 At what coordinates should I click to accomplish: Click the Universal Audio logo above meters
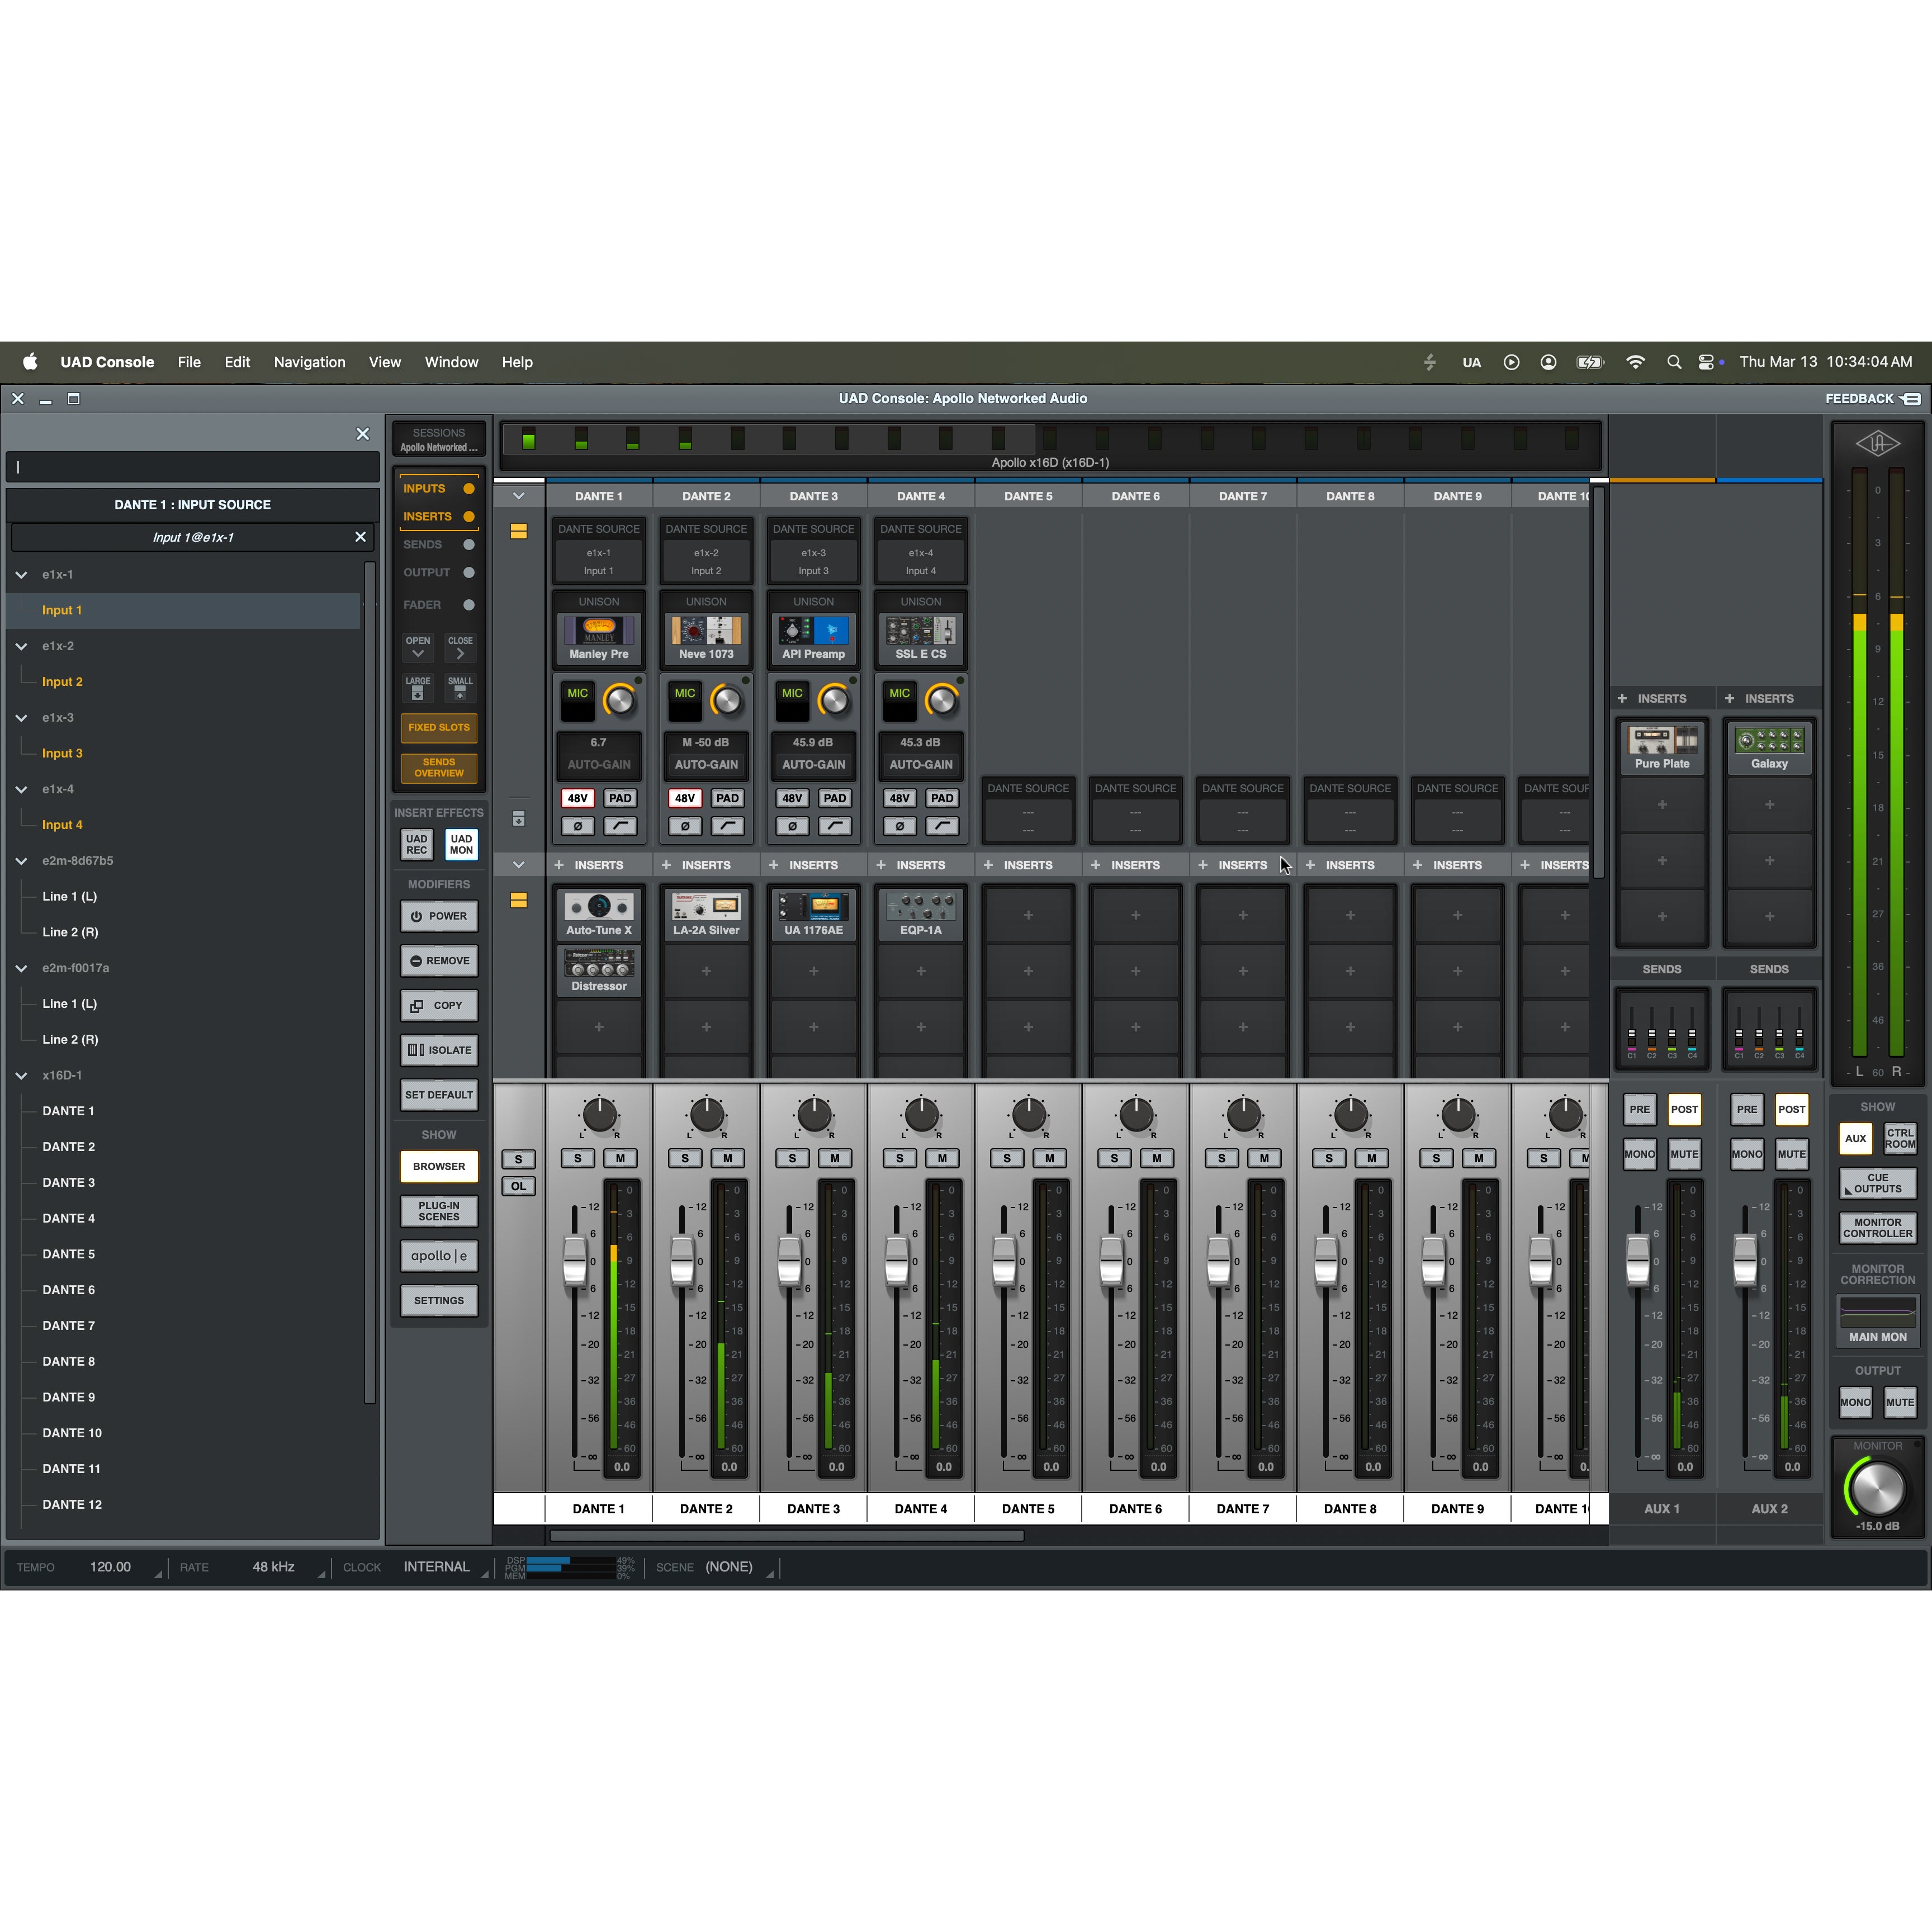coord(1877,443)
